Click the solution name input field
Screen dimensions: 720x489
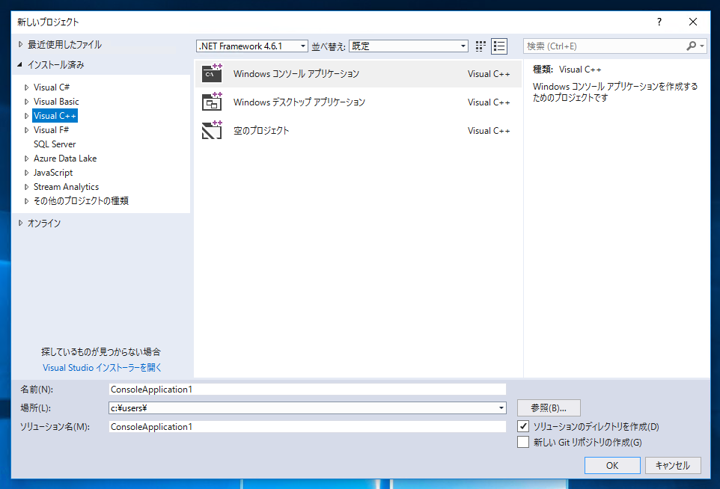(307, 427)
